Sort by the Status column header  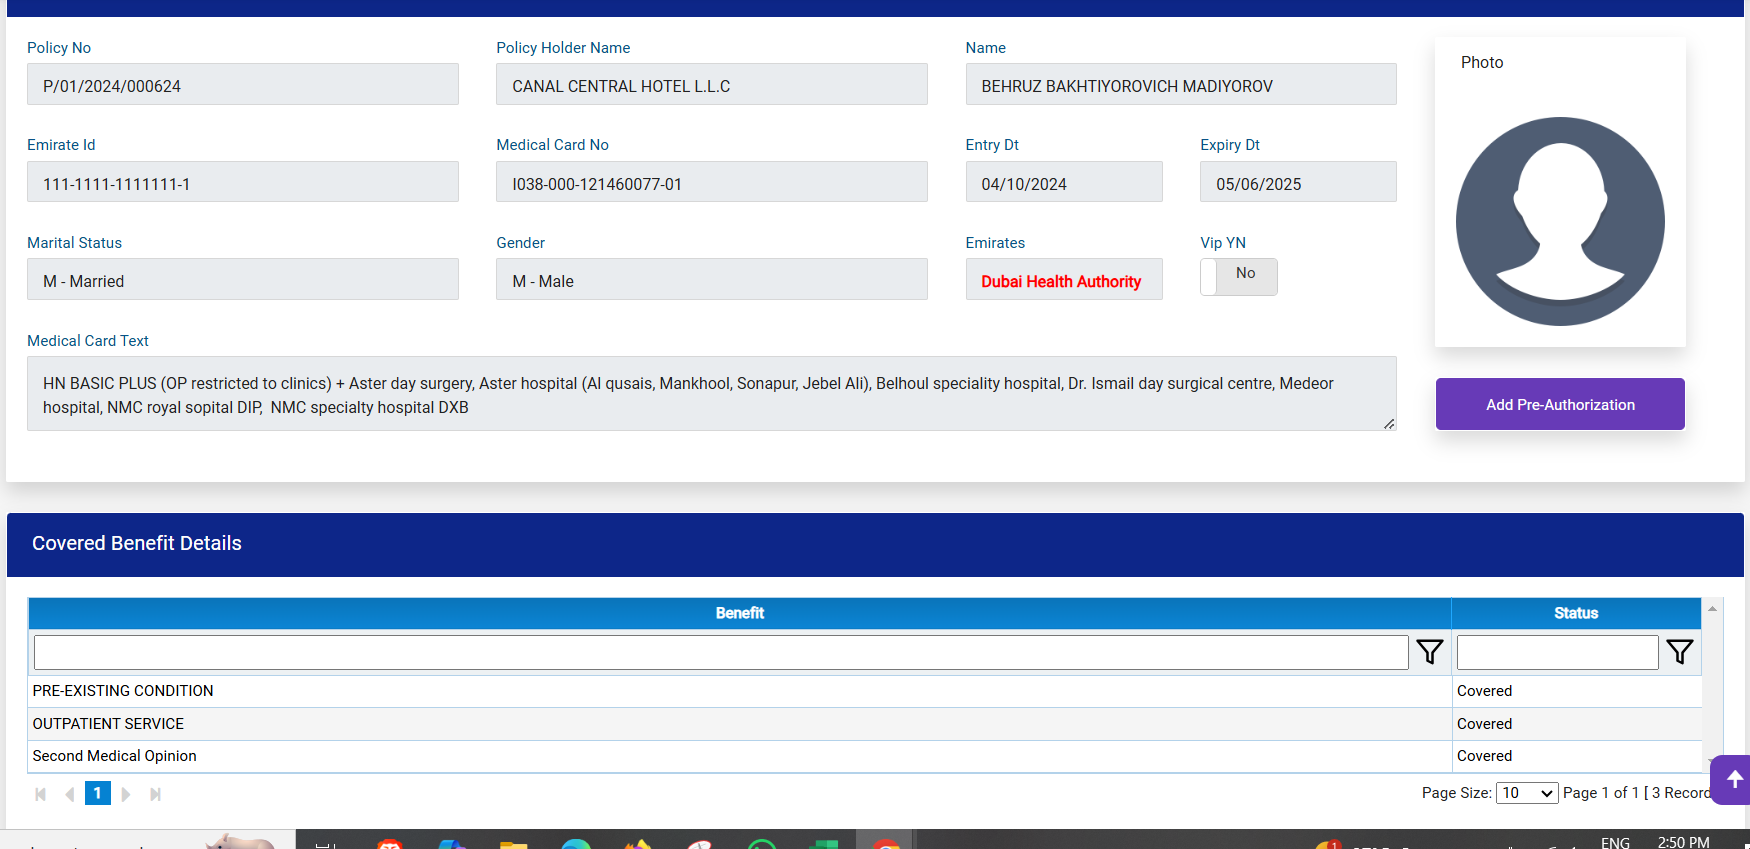click(1576, 613)
